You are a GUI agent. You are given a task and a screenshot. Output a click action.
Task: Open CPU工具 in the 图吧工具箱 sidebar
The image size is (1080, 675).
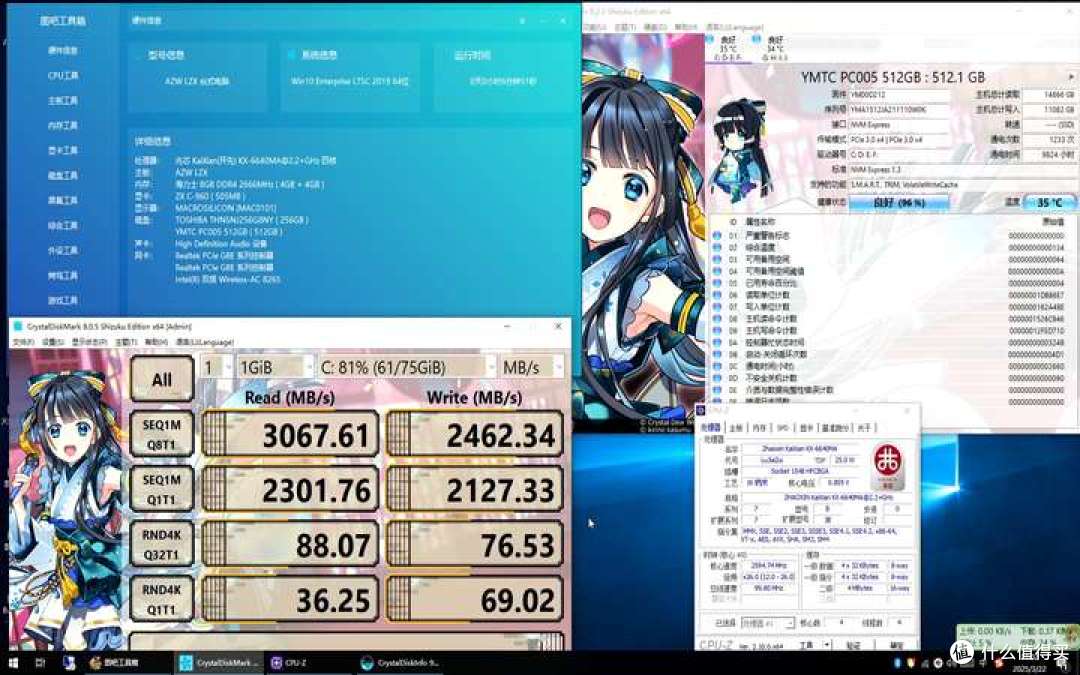(63, 76)
